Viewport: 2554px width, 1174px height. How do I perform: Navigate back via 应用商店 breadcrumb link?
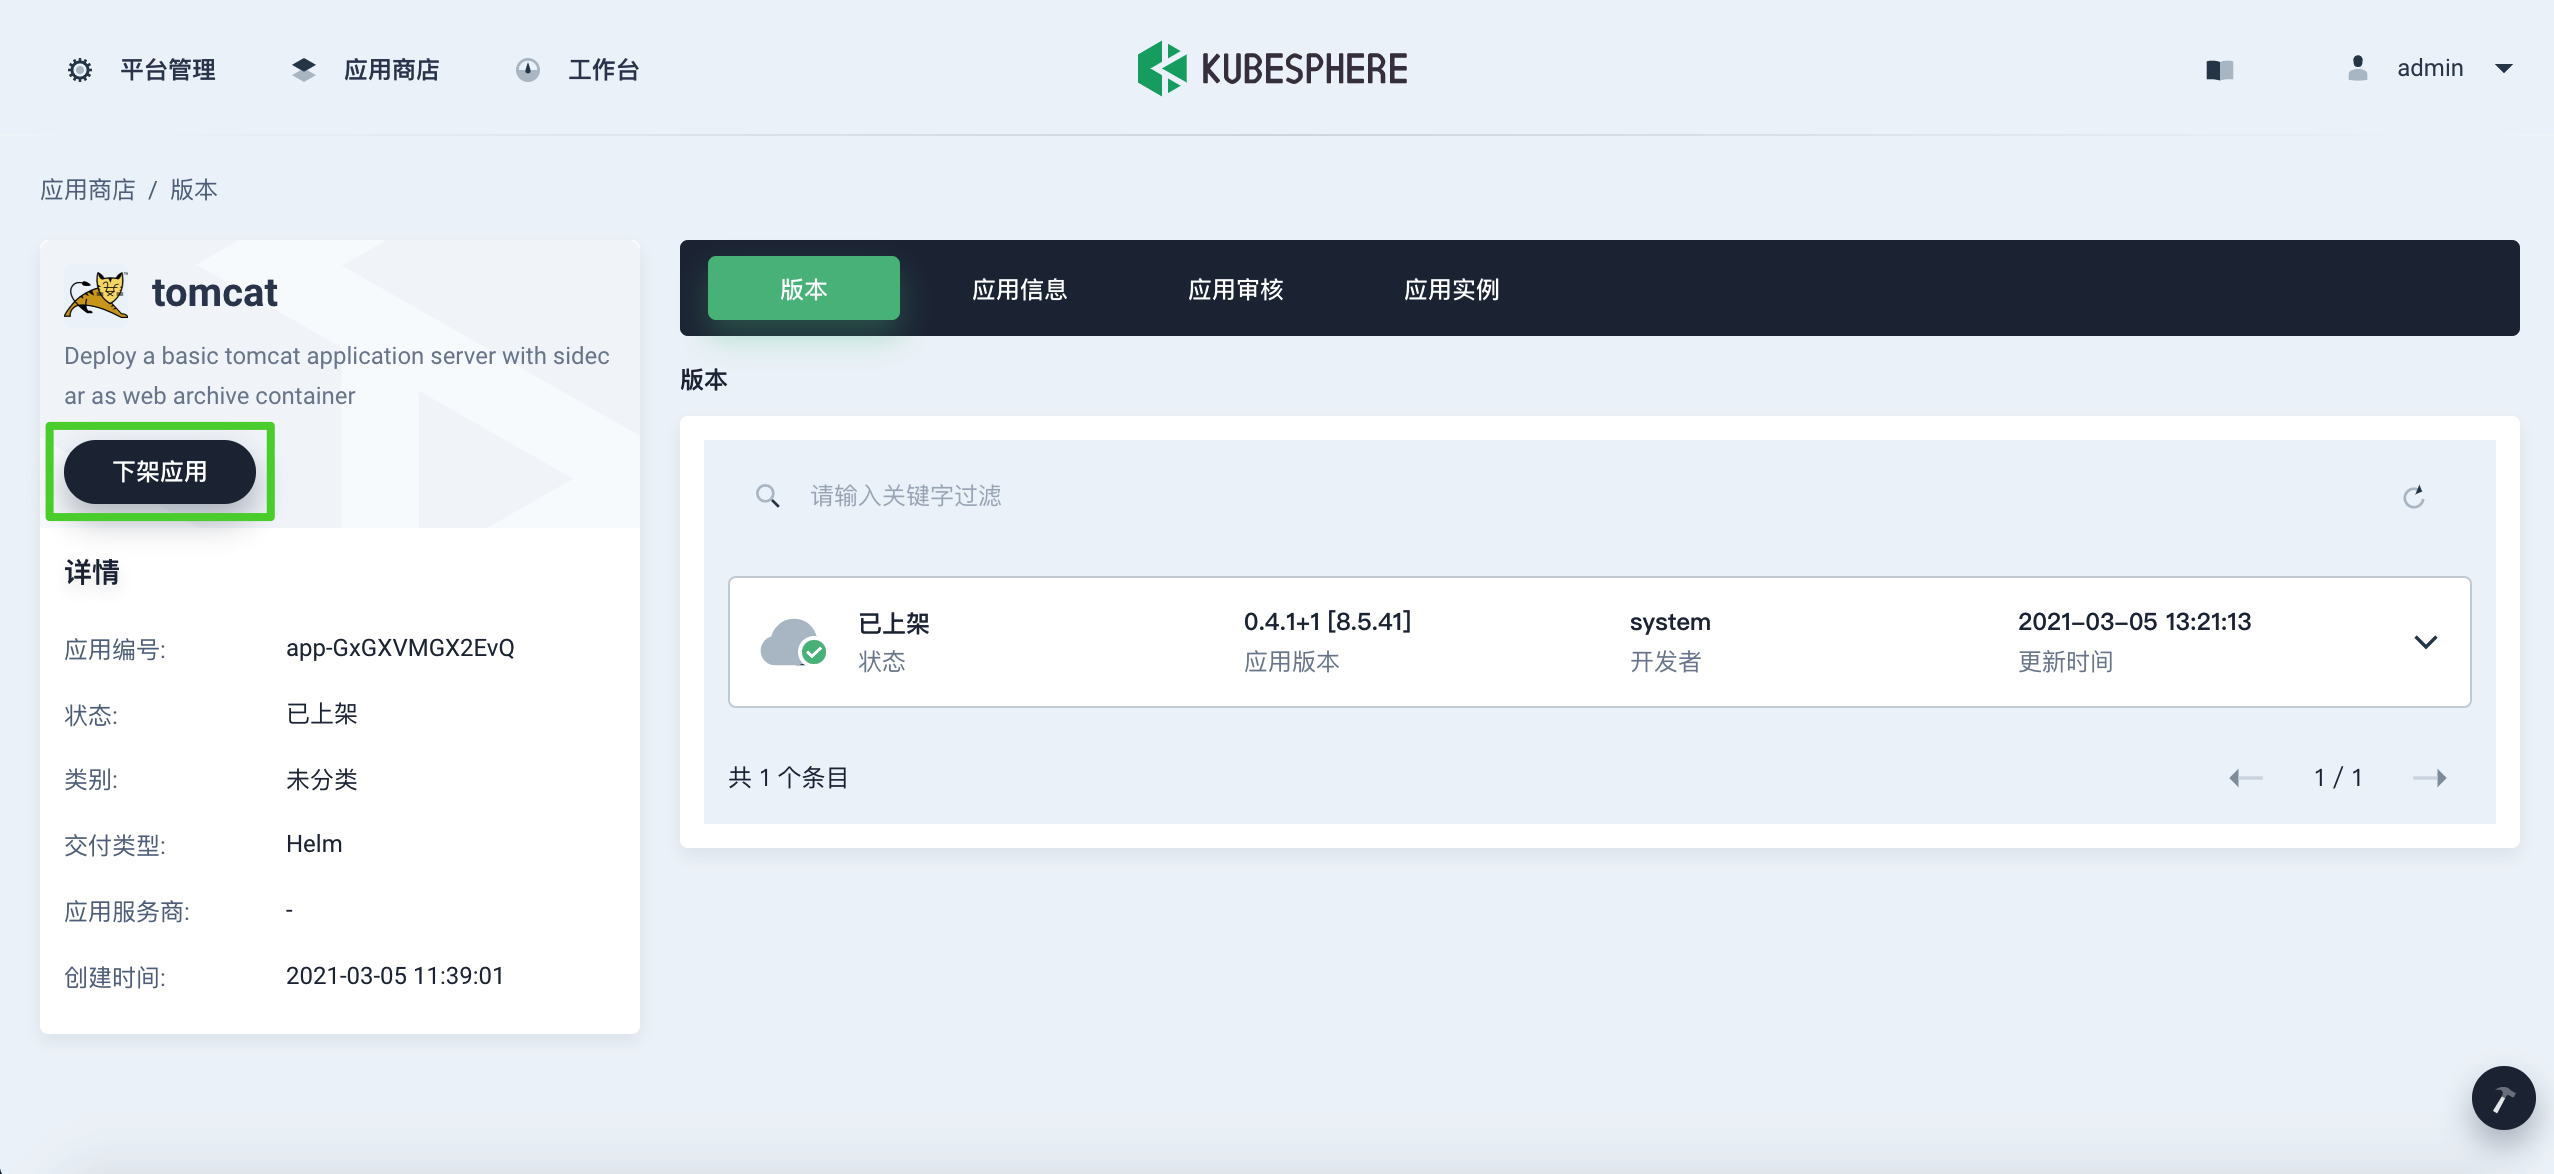[88, 189]
